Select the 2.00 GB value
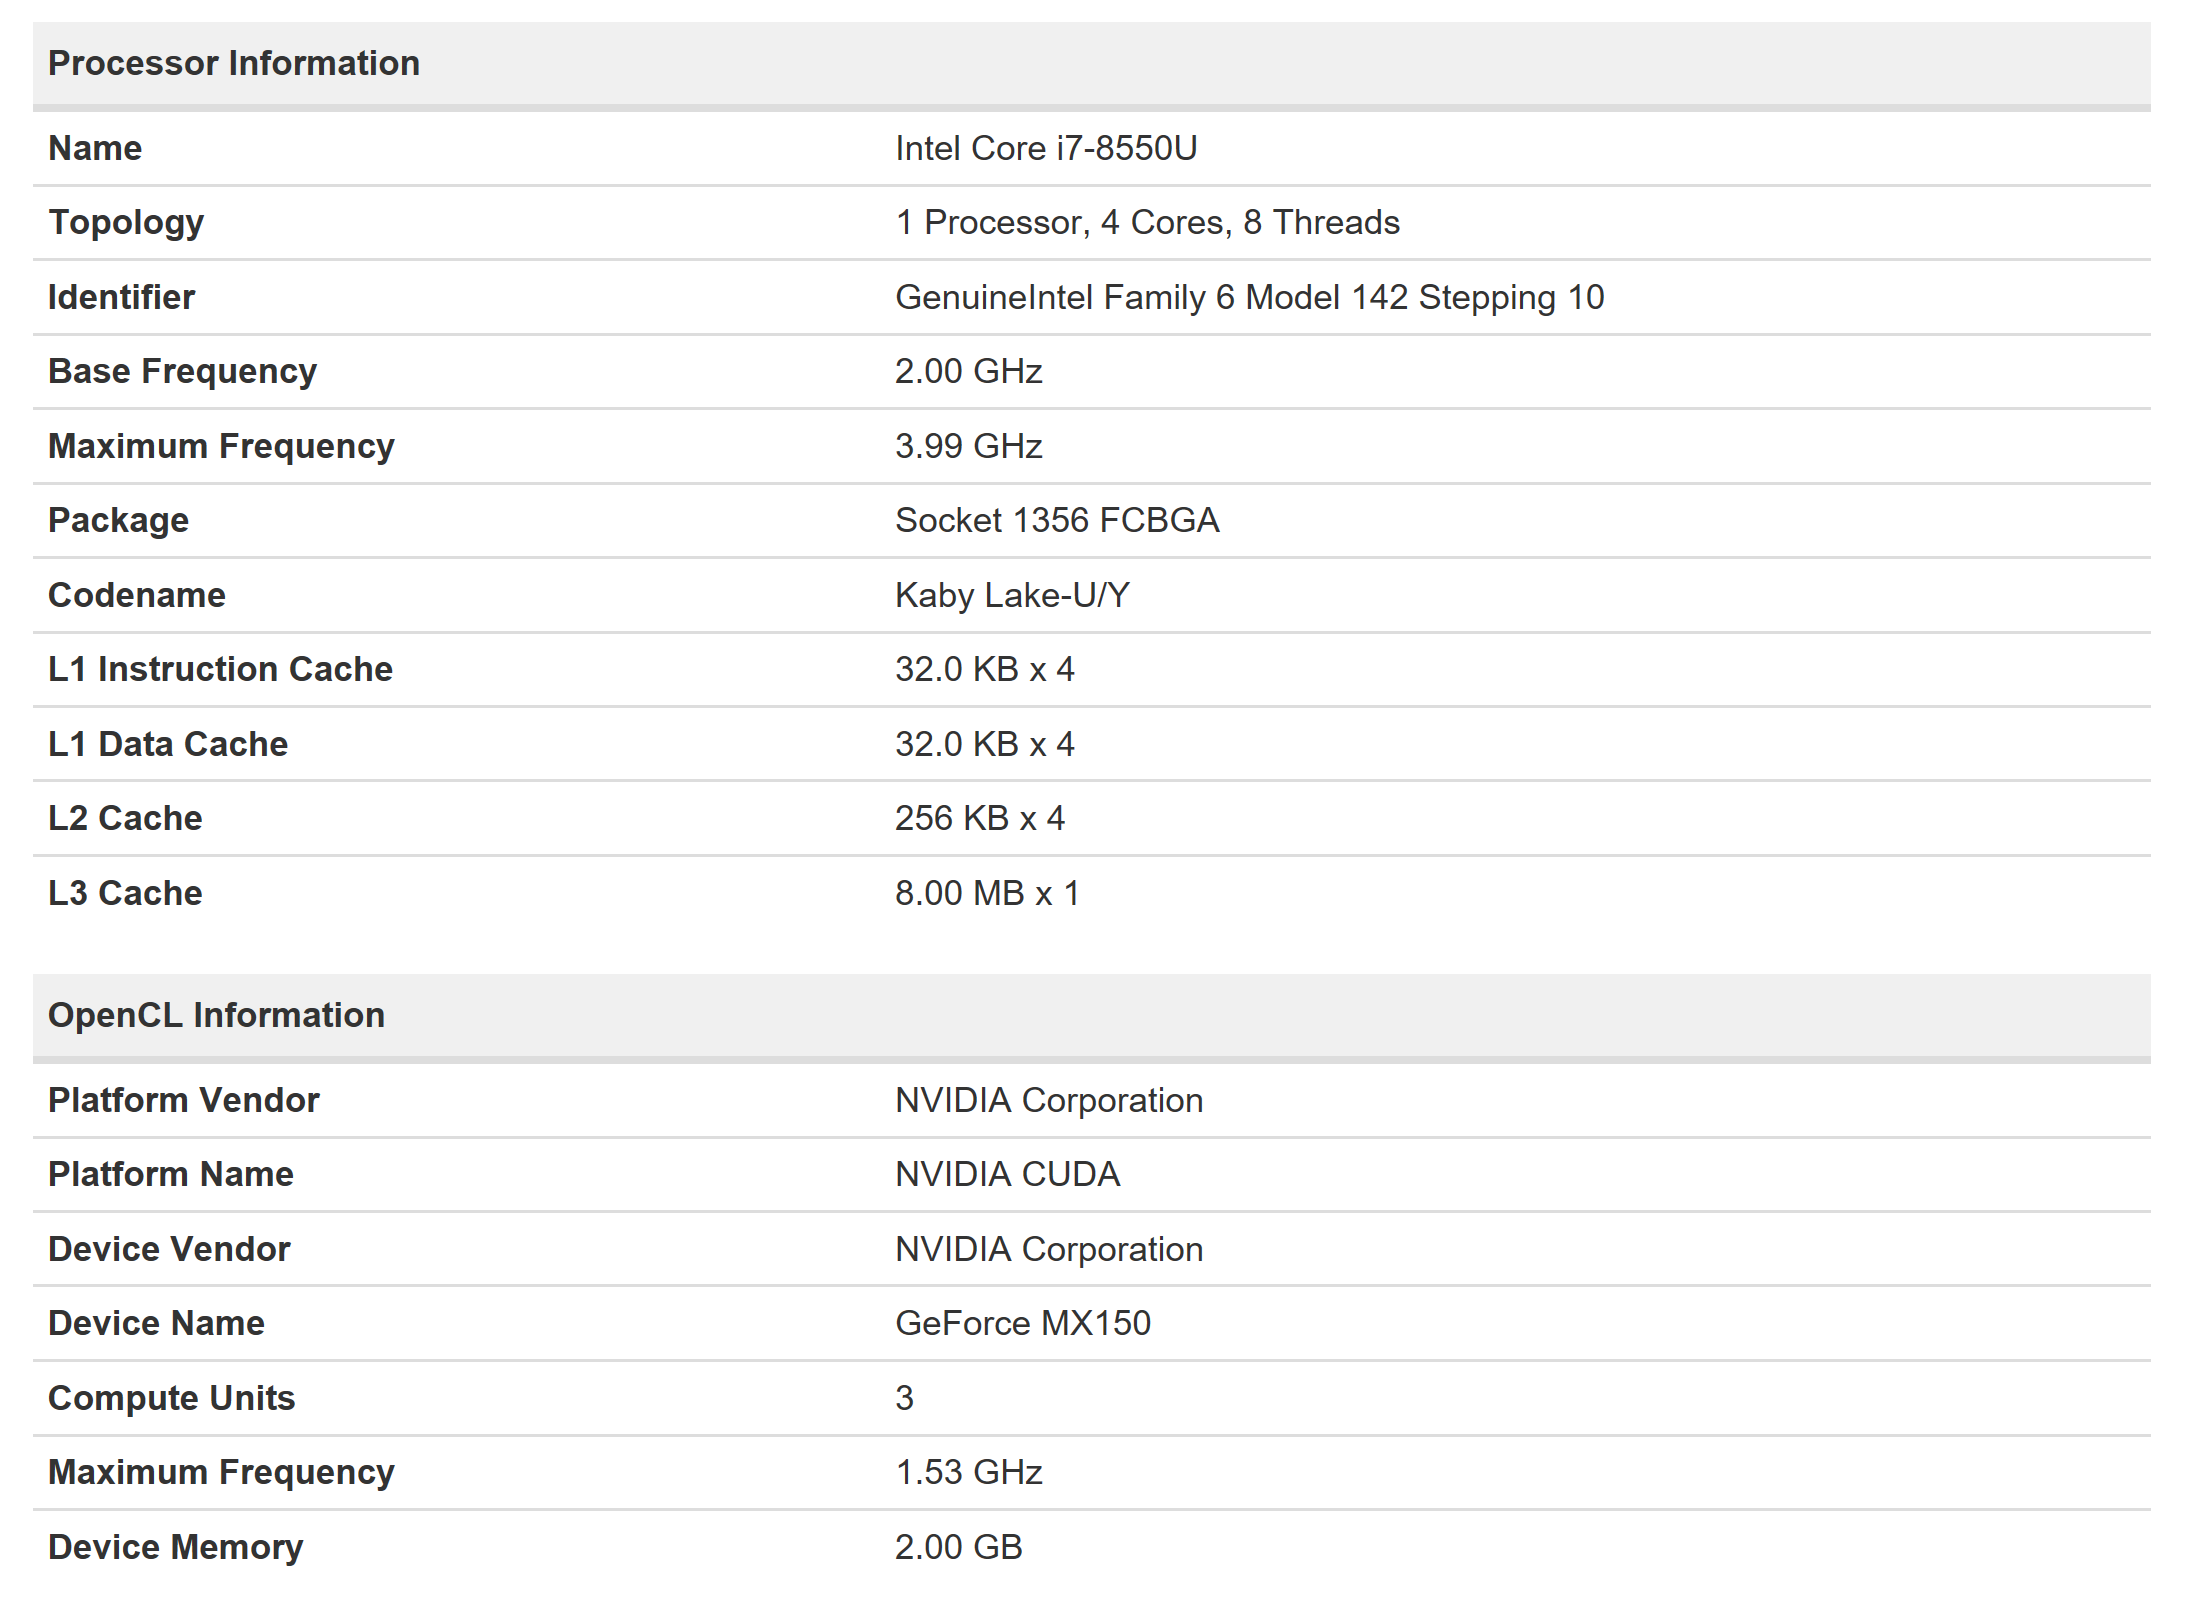The image size is (2192, 1619). point(958,1547)
